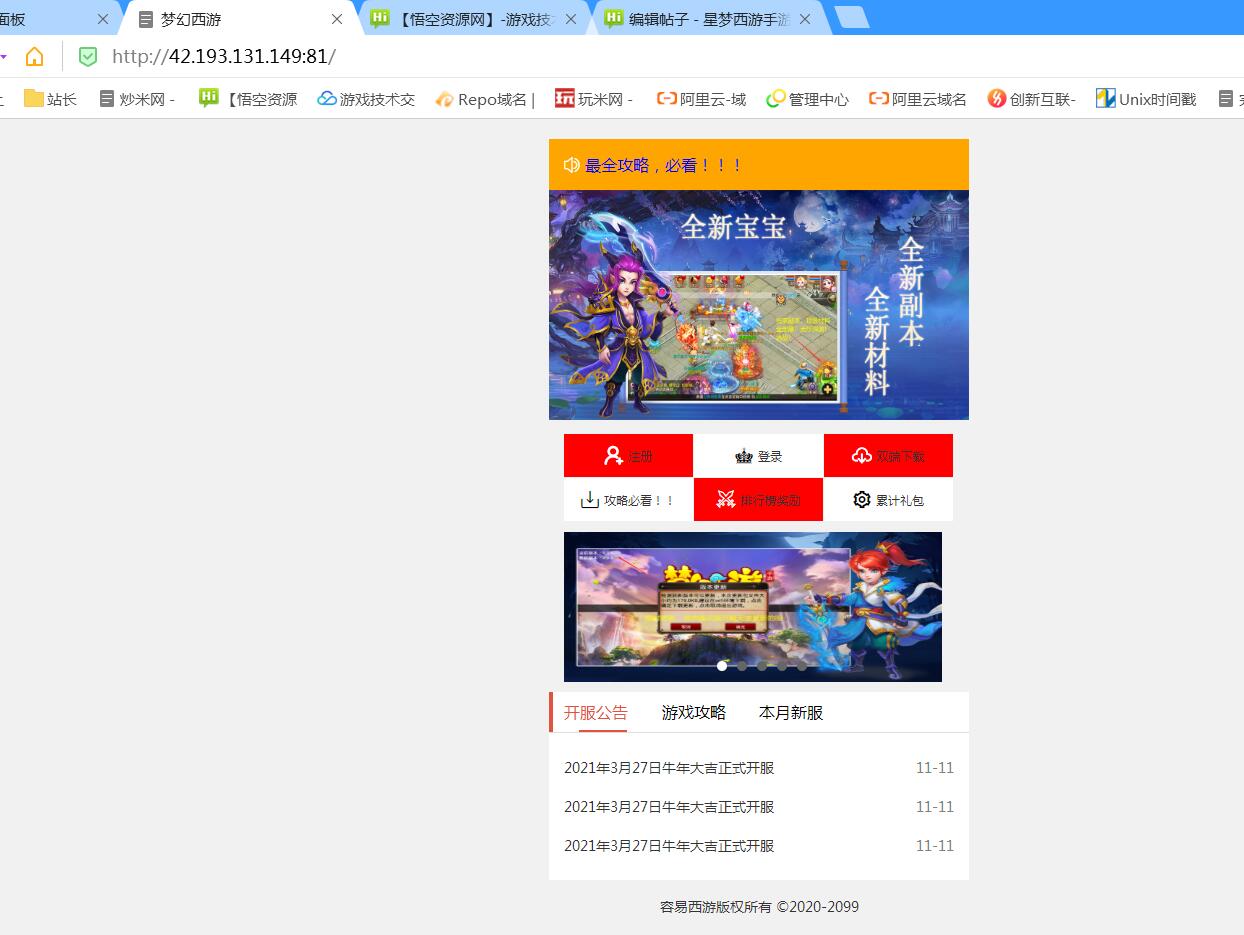The image size is (1244, 935).
Task: Click the 注册 register icon button
Action: pyautogui.click(x=614, y=456)
